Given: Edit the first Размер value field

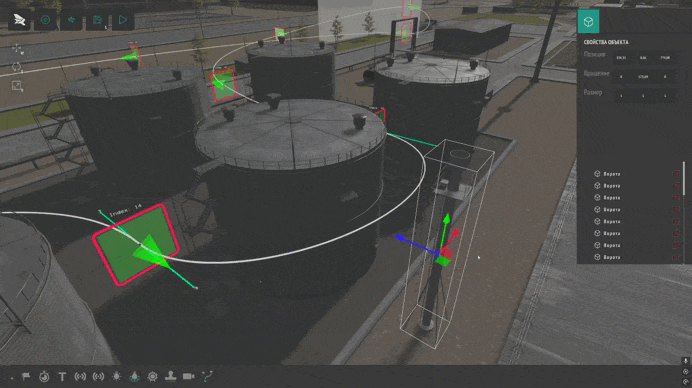Looking at the screenshot, I should pyautogui.click(x=621, y=96).
